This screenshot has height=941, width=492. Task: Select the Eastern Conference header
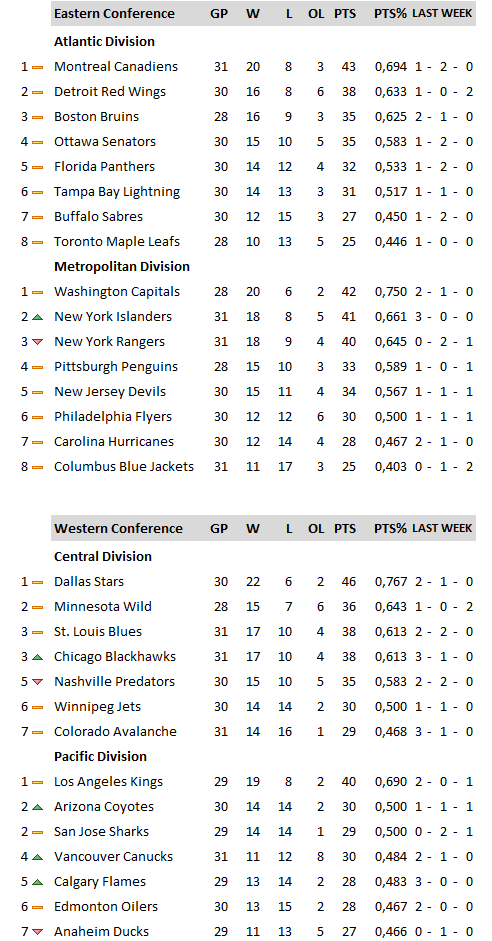[x=115, y=13]
